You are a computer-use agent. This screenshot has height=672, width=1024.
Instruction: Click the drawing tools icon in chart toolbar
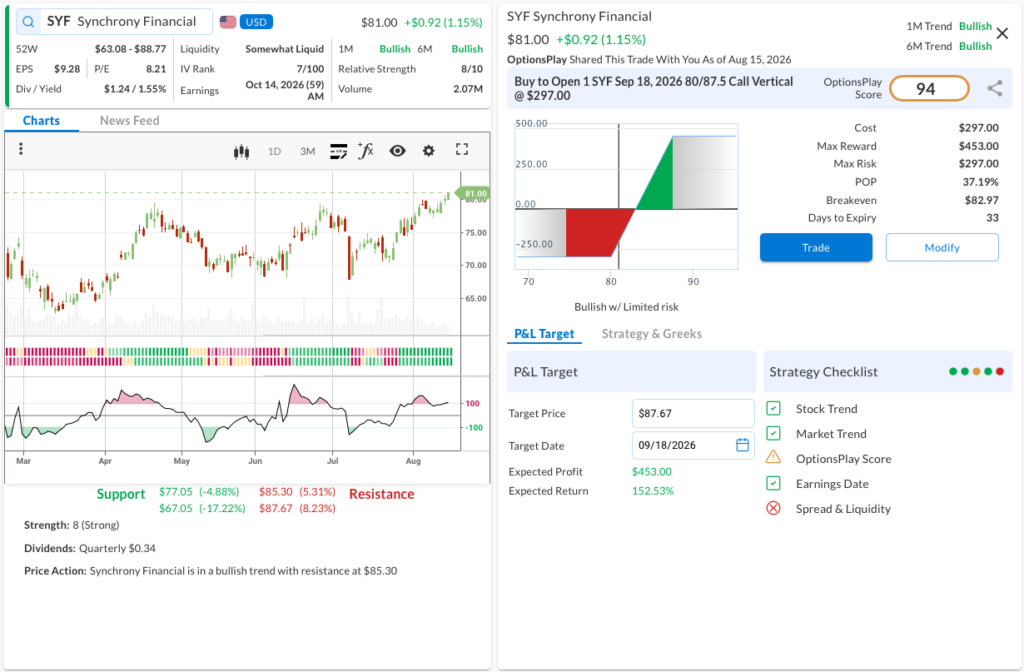click(338, 152)
